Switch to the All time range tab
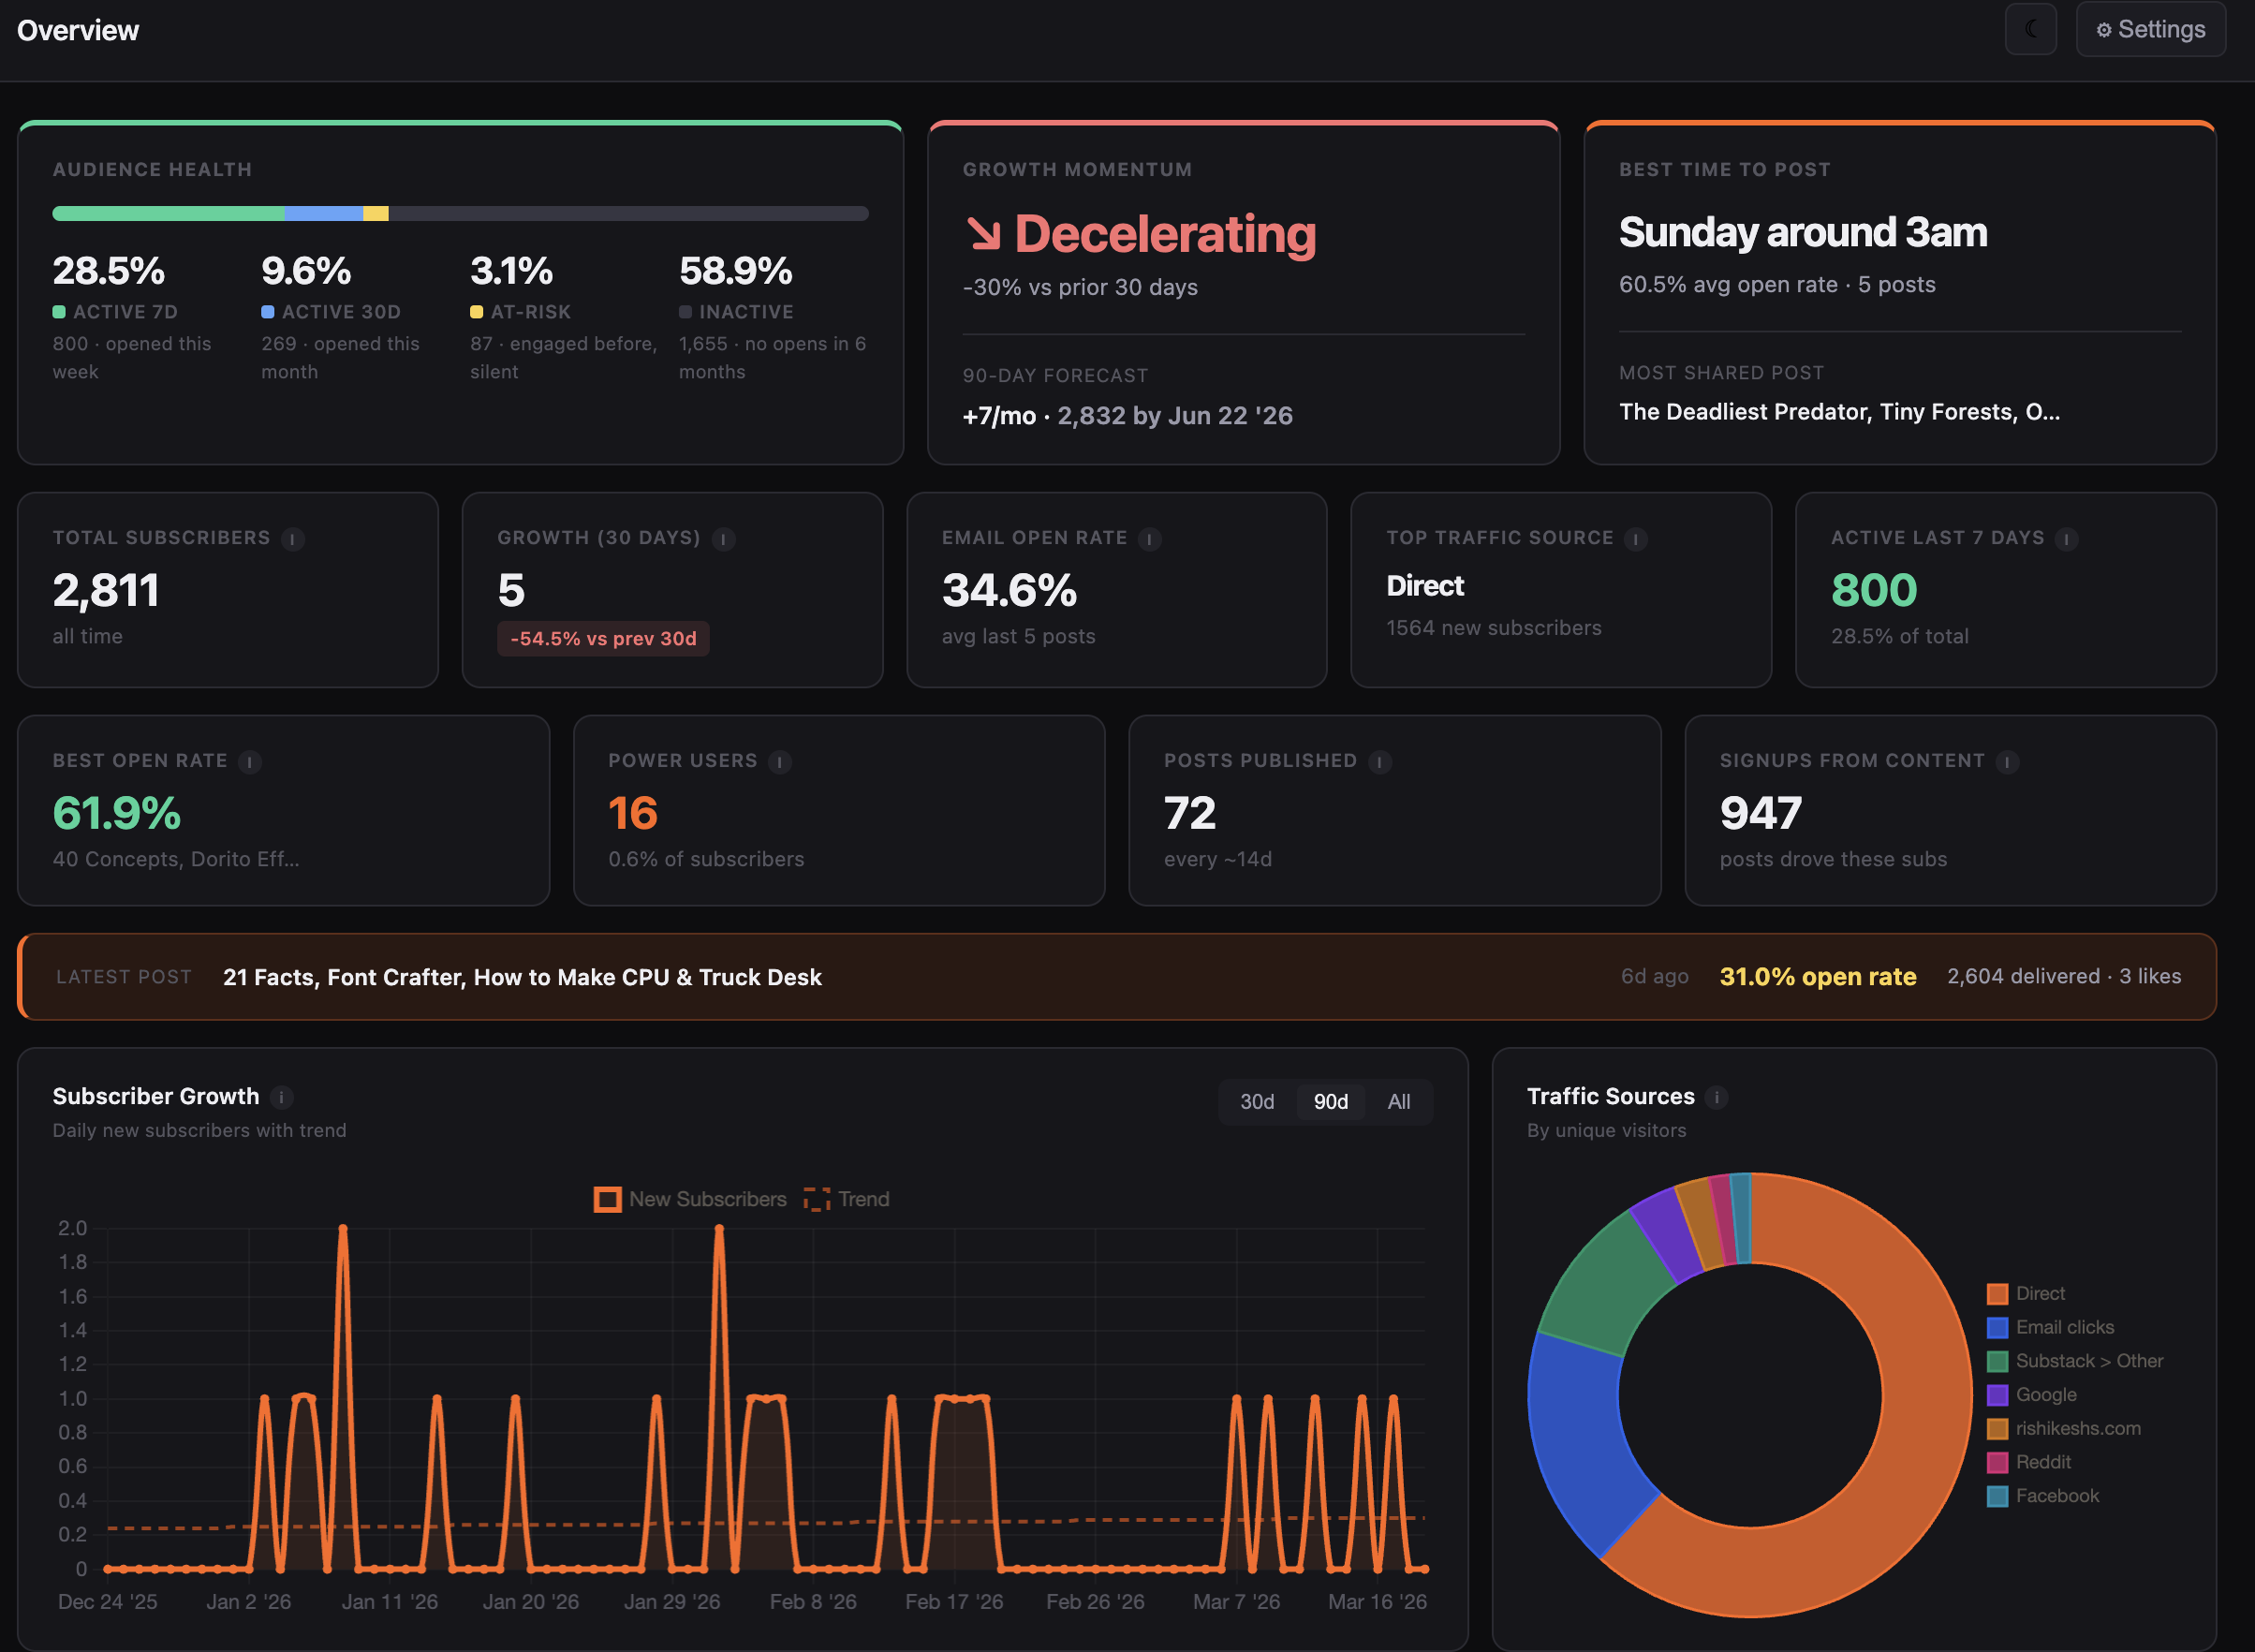 [x=1399, y=1101]
